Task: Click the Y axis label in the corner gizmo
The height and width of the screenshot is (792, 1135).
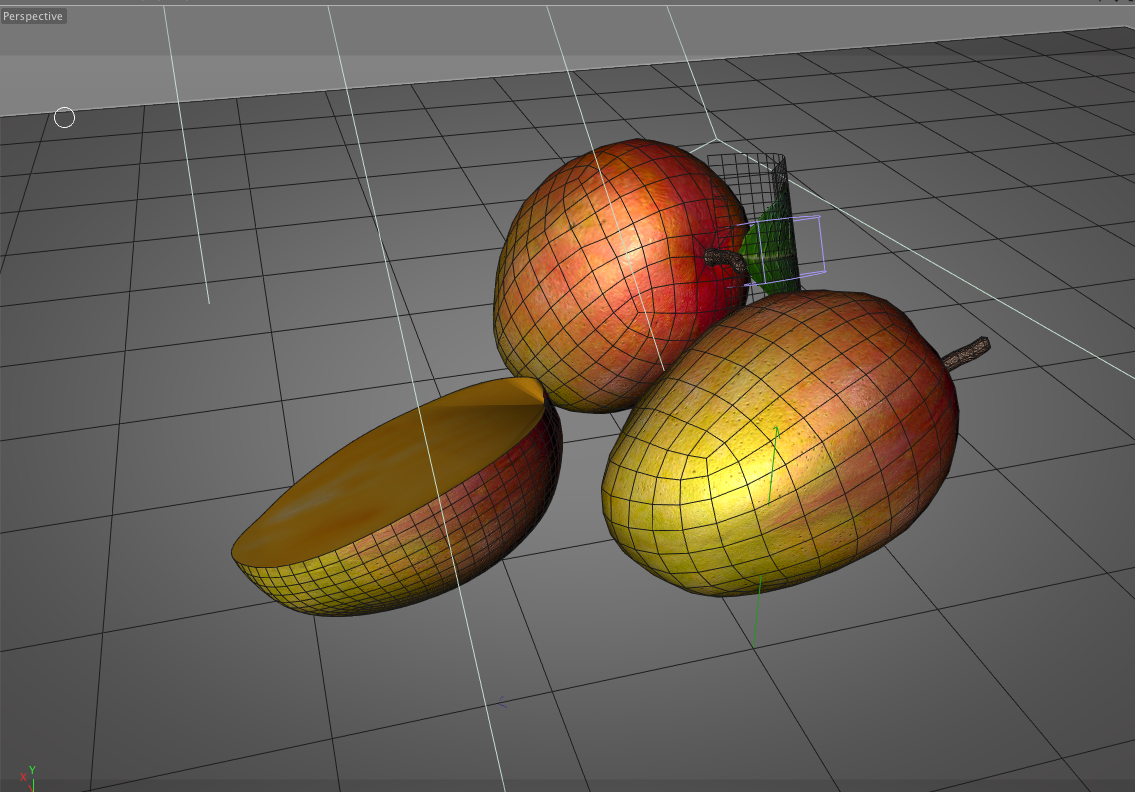Action: pos(32,770)
